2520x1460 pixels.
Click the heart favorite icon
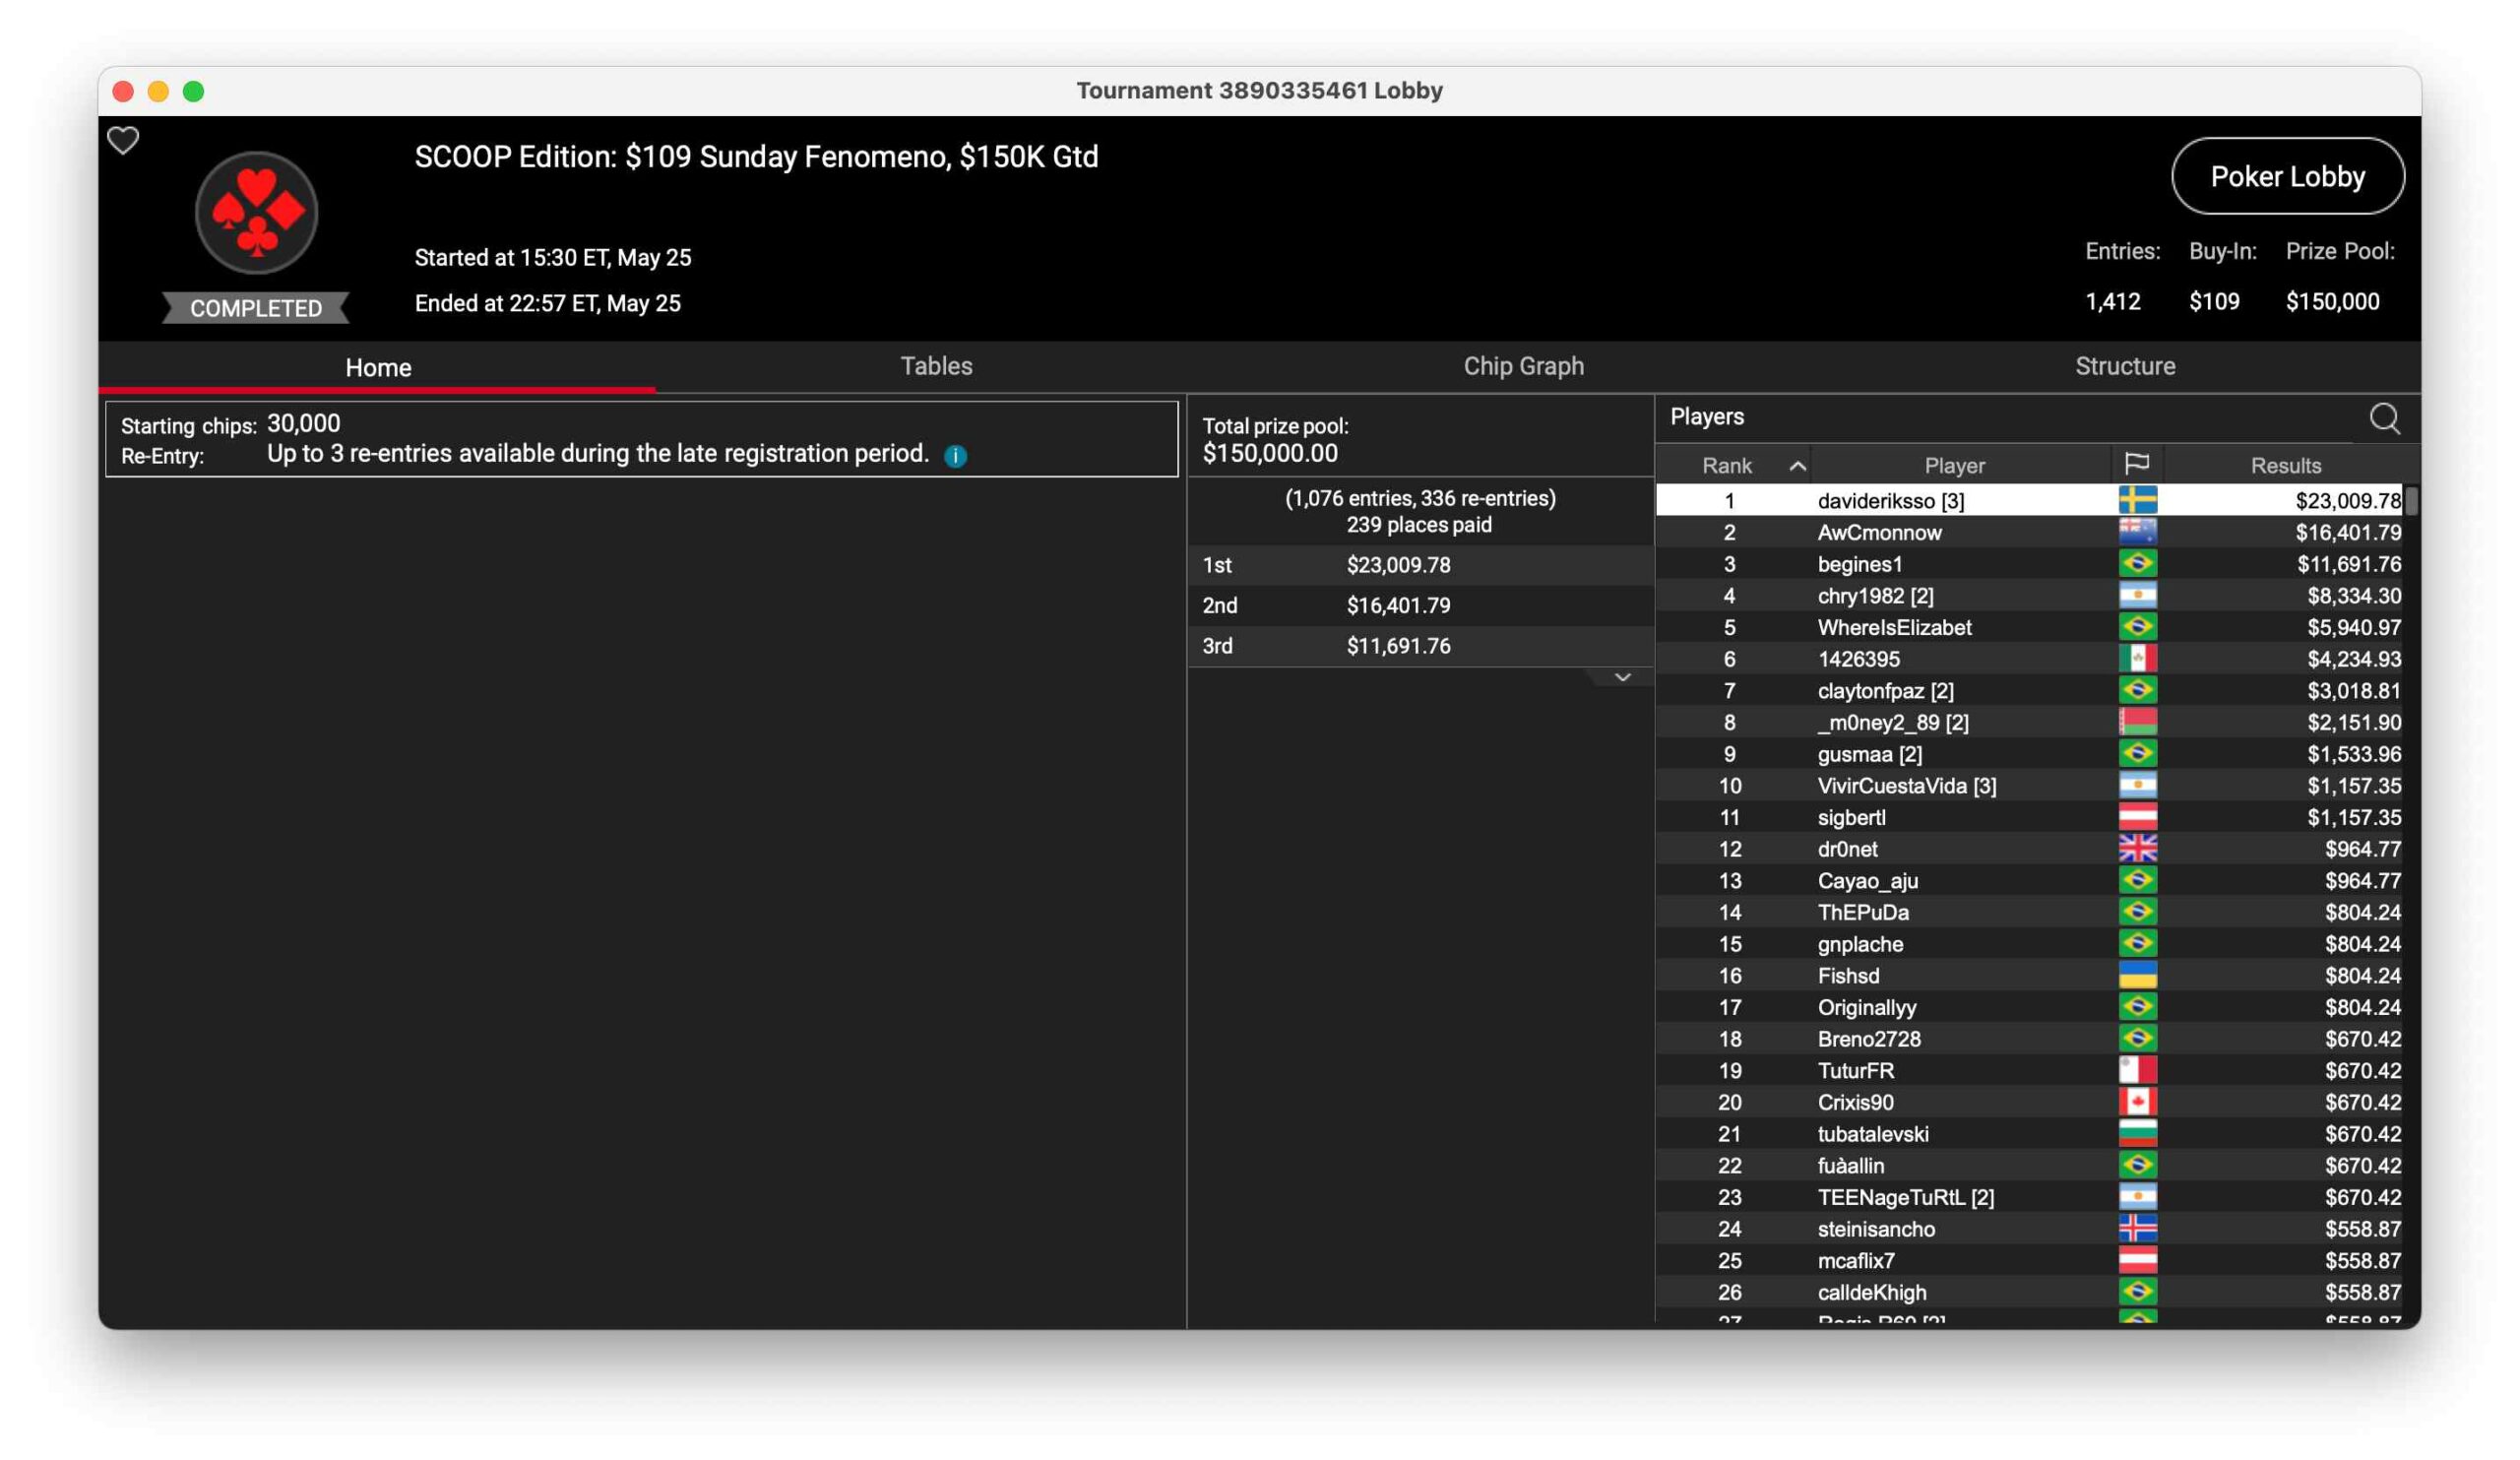point(123,141)
